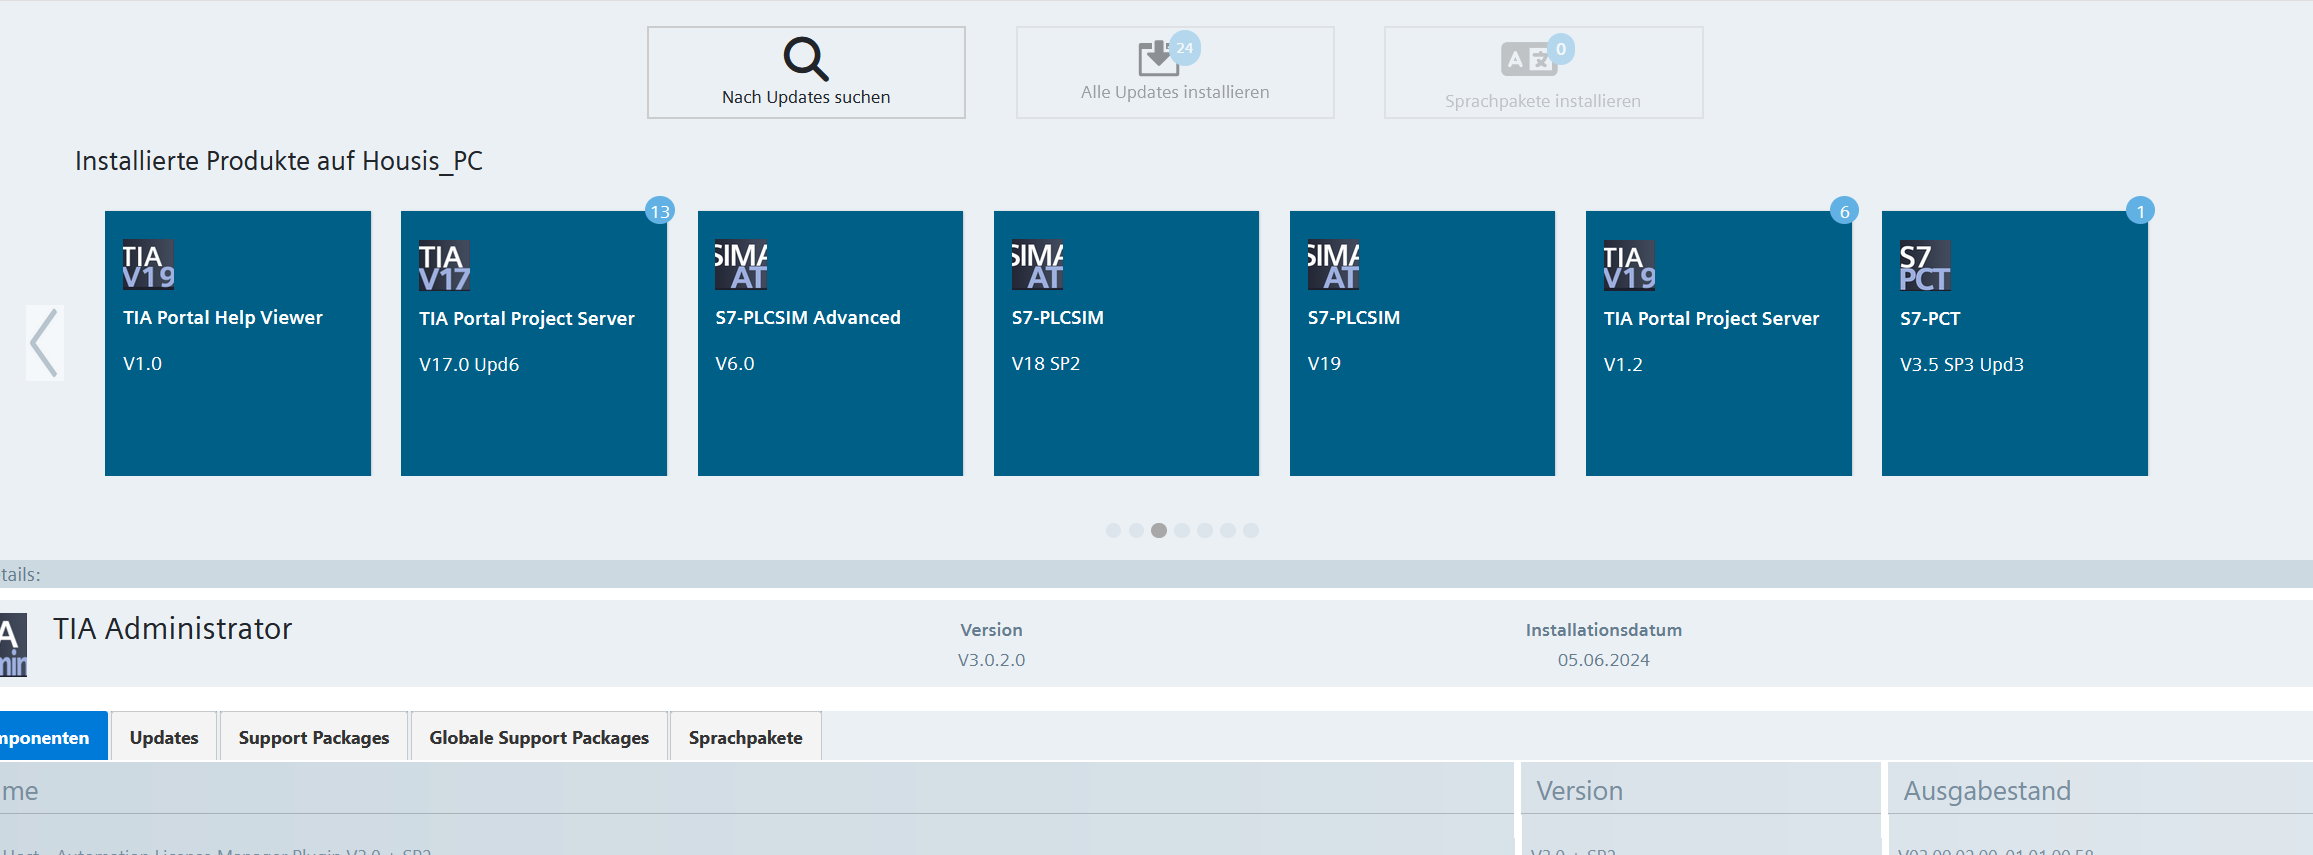Click the Sprachpakete installieren button

tap(1543, 72)
